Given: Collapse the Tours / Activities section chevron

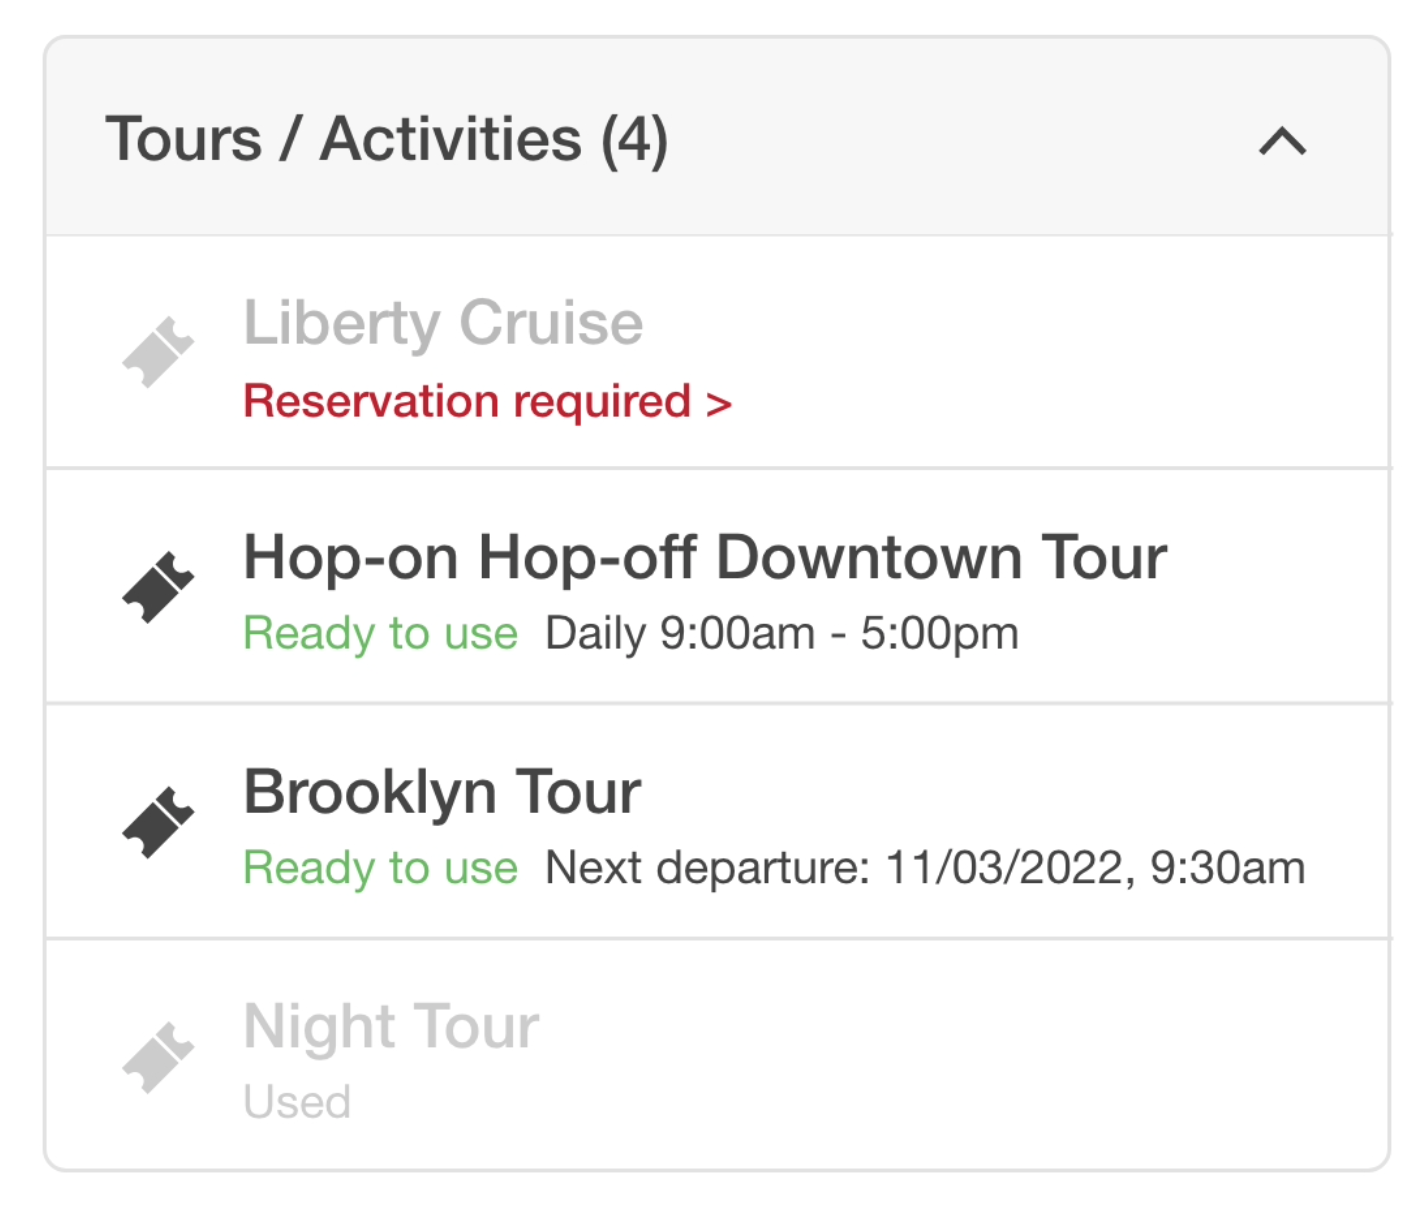Looking at the screenshot, I should 1282,141.
